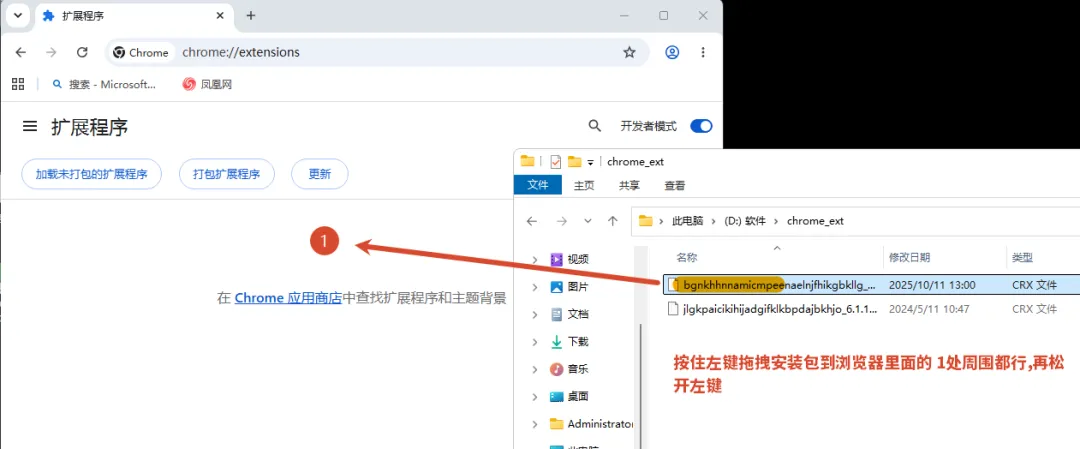Open Explorer recent locations dropdown
Screen dimensions: 1080x449
tap(588, 221)
